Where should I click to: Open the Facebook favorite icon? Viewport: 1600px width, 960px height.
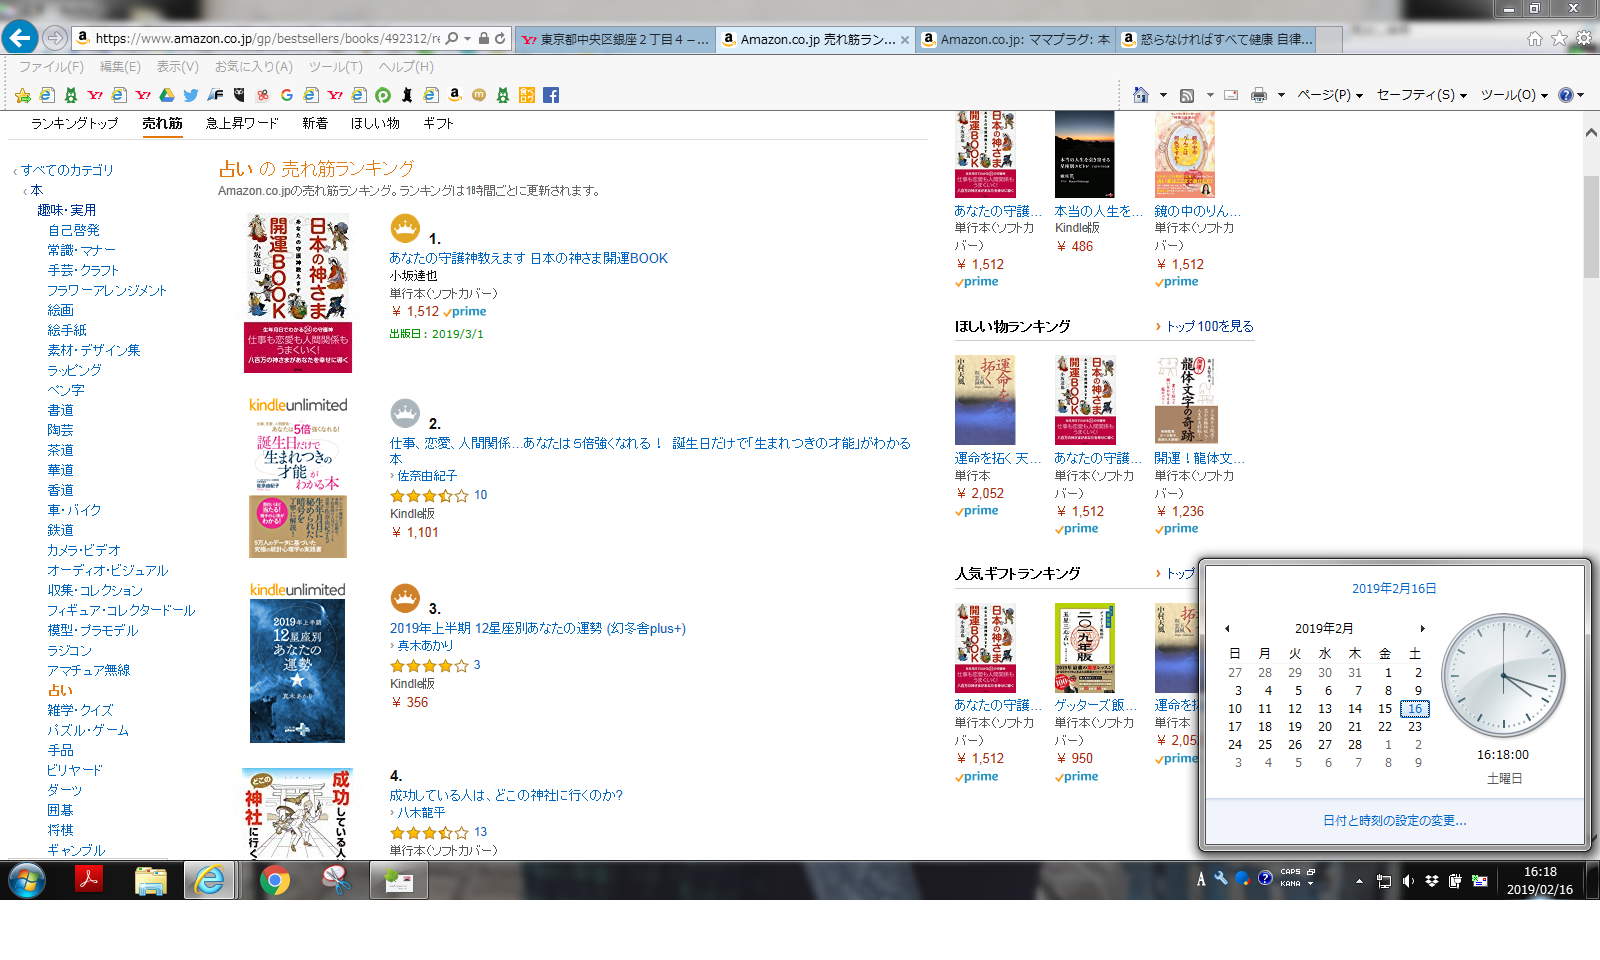click(x=551, y=95)
